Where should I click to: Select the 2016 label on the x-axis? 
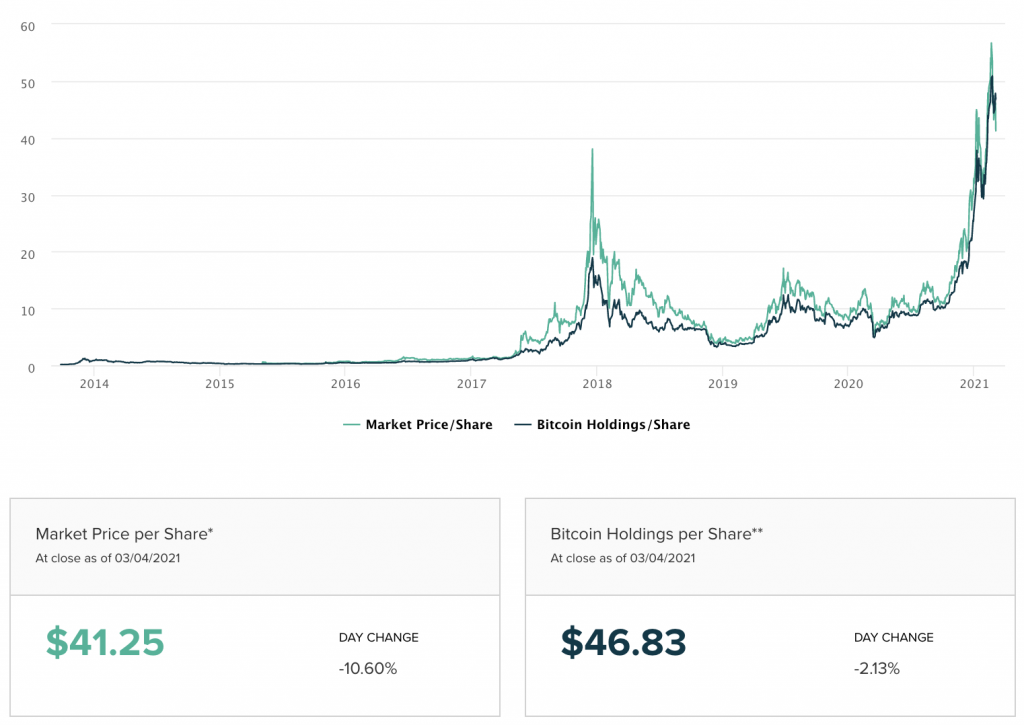pyautogui.click(x=345, y=384)
